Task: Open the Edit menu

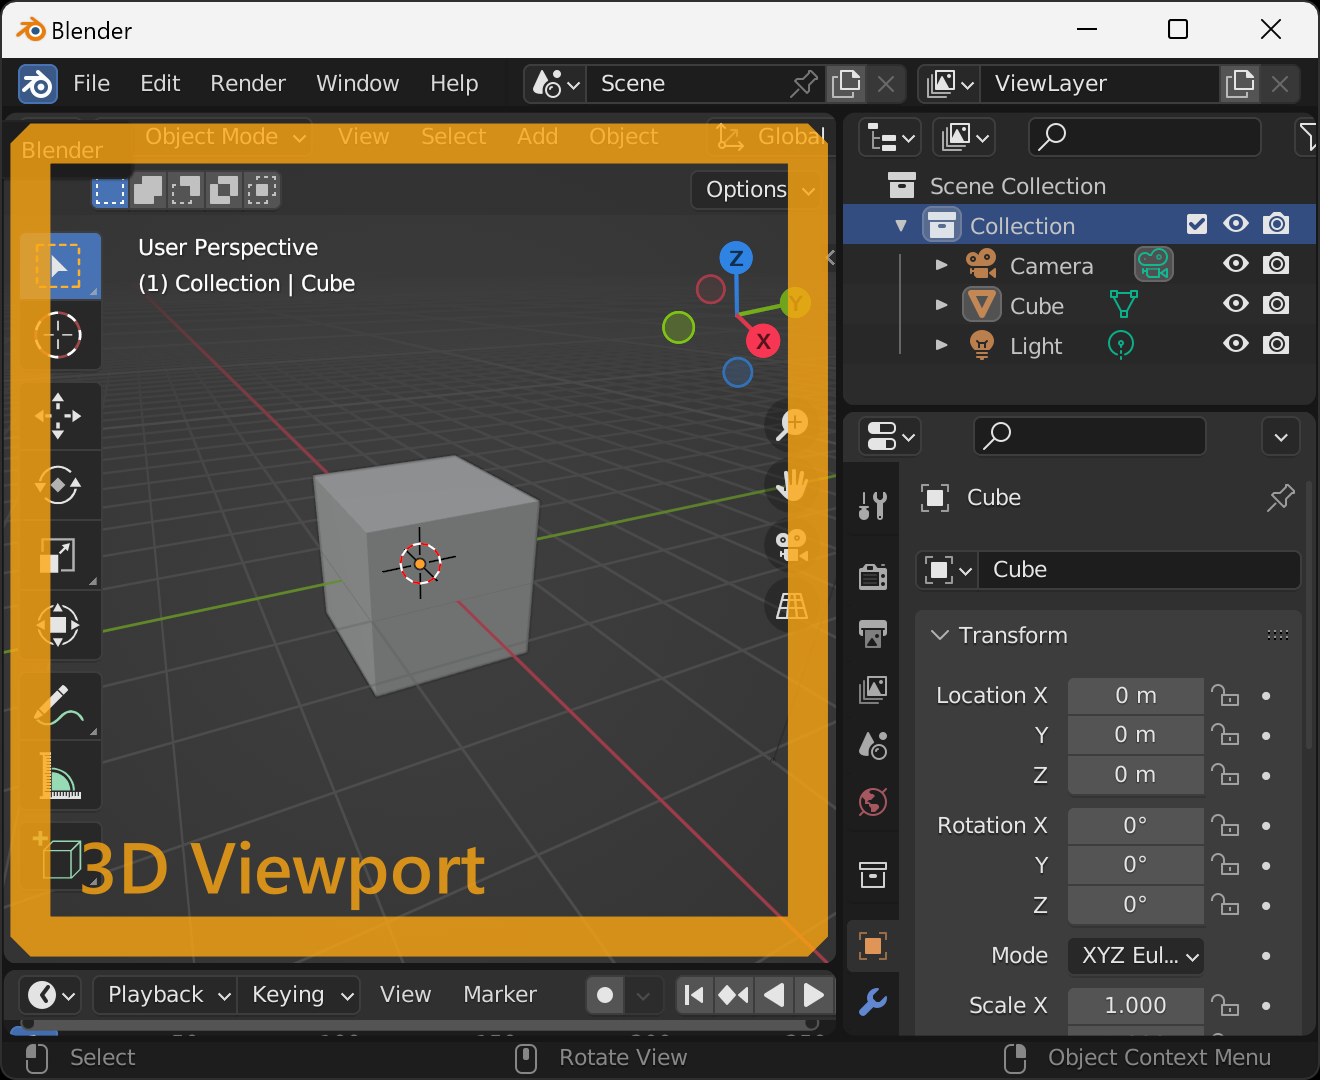Action: 160,84
